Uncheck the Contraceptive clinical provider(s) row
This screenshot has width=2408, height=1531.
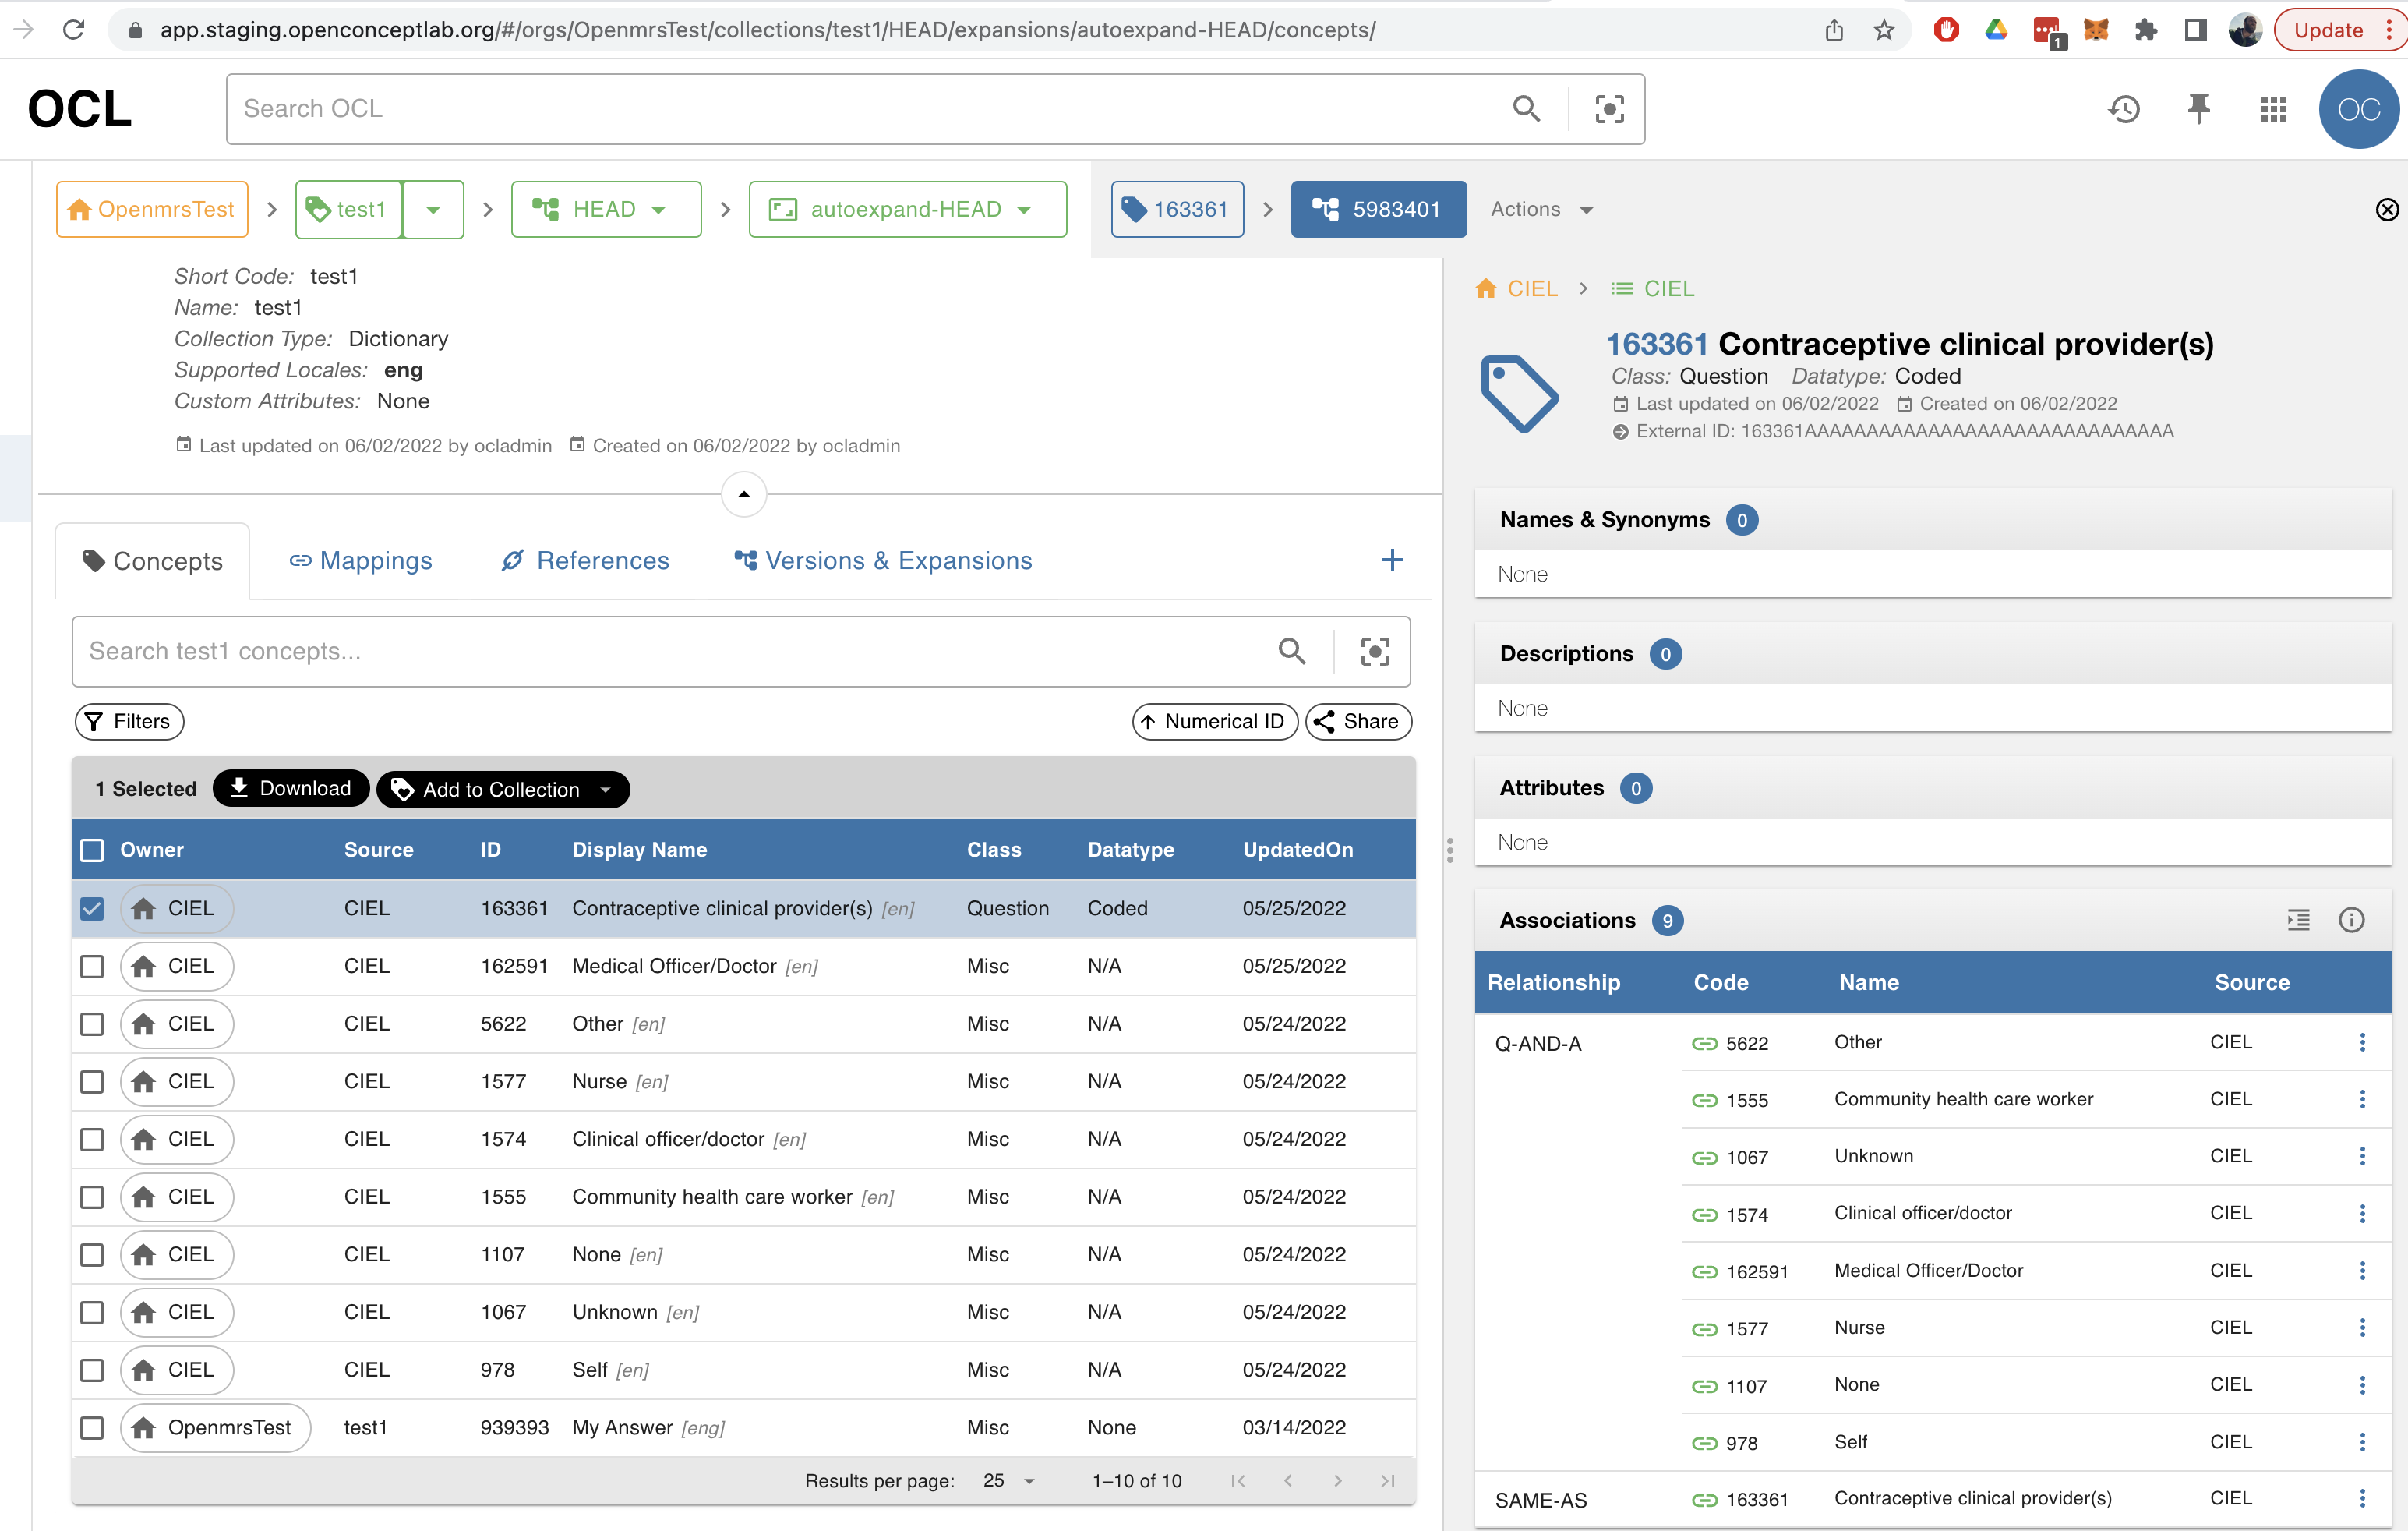coord(92,908)
